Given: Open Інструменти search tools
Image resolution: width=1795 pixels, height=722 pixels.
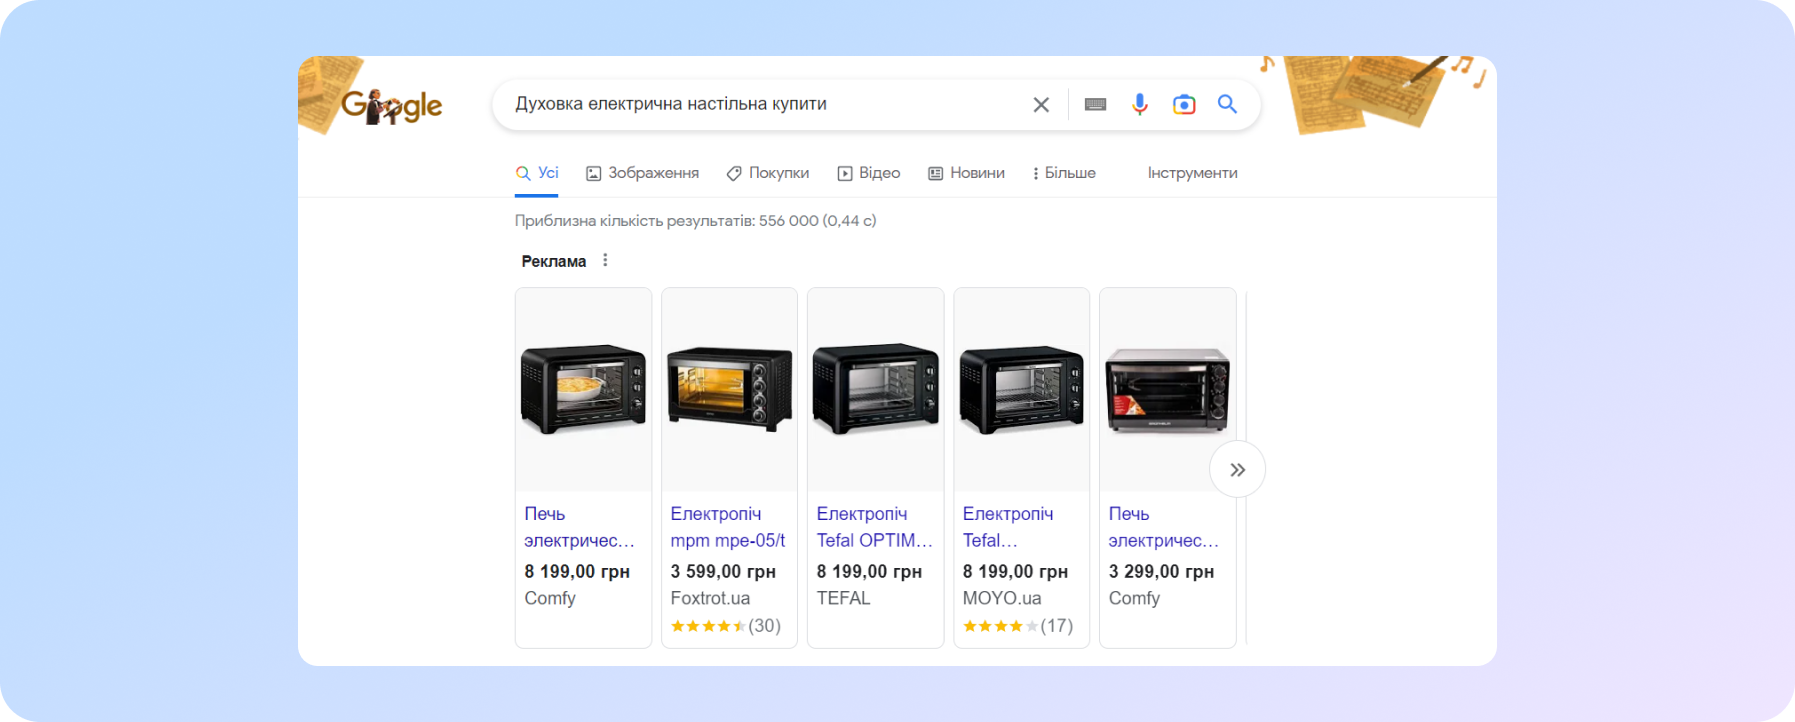Looking at the screenshot, I should point(1192,173).
